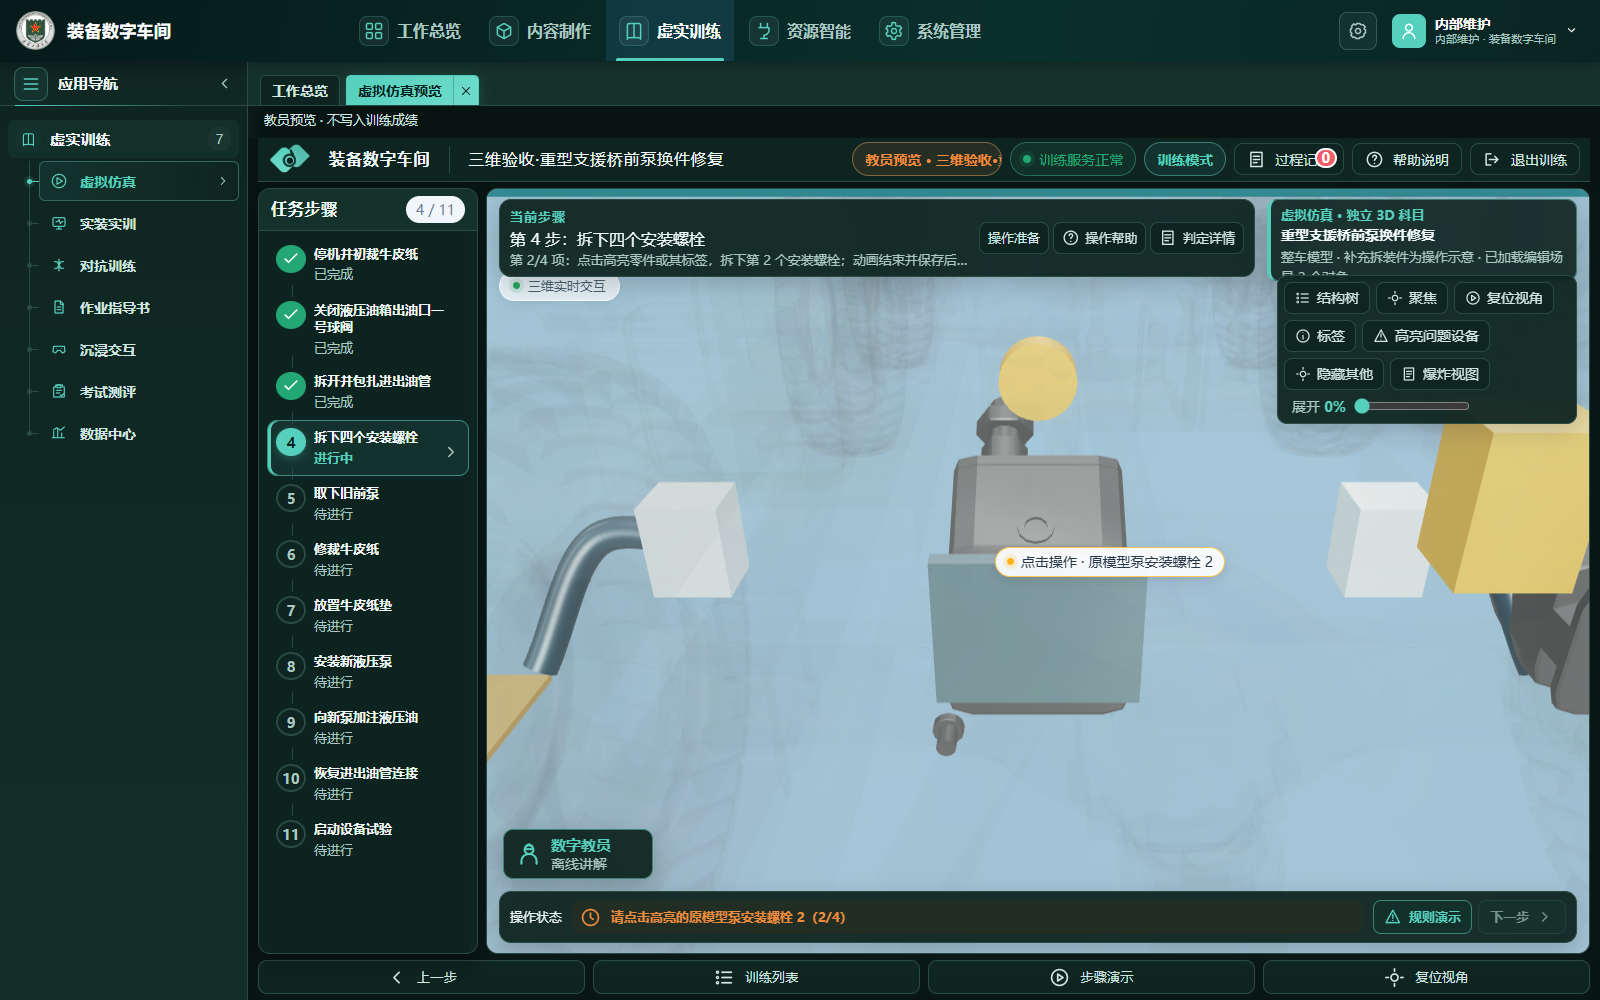Screen dimensions: 1600x1000
Task: Expand the 虚拟仿真 submenu arrow
Action: 223,181
